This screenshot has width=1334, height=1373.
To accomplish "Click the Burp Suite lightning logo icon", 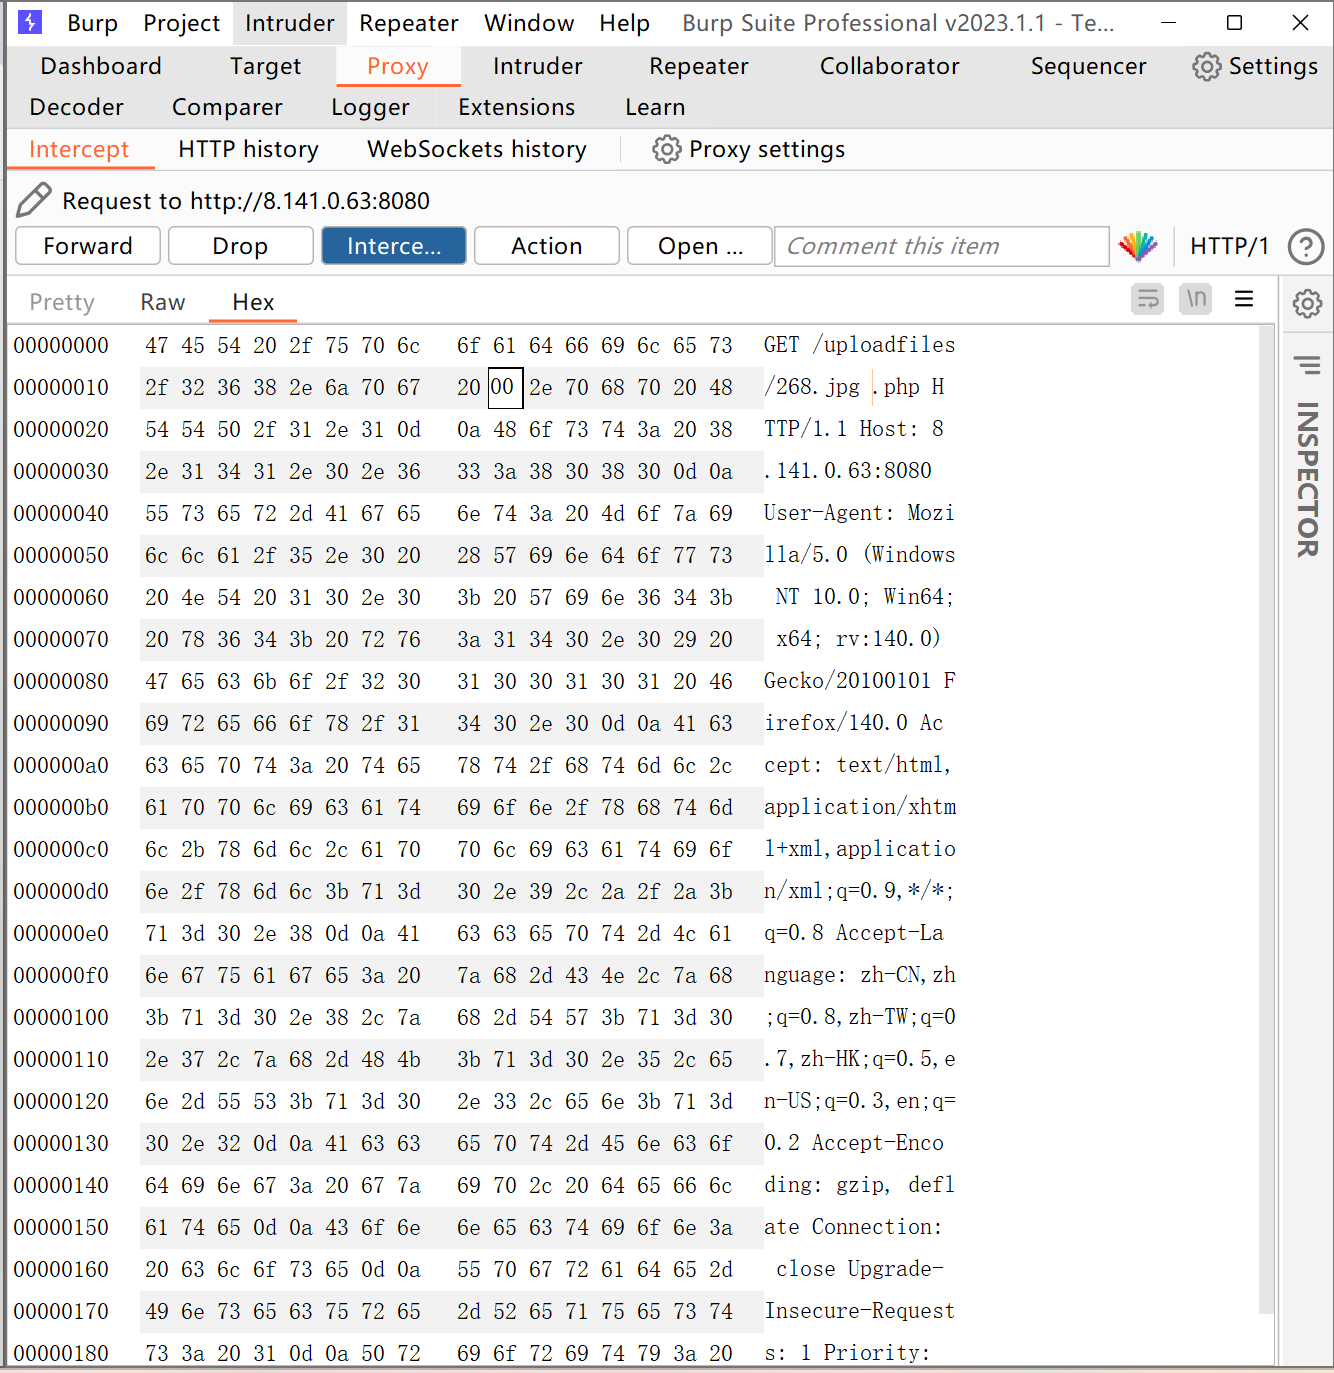I will [x=31, y=22].
